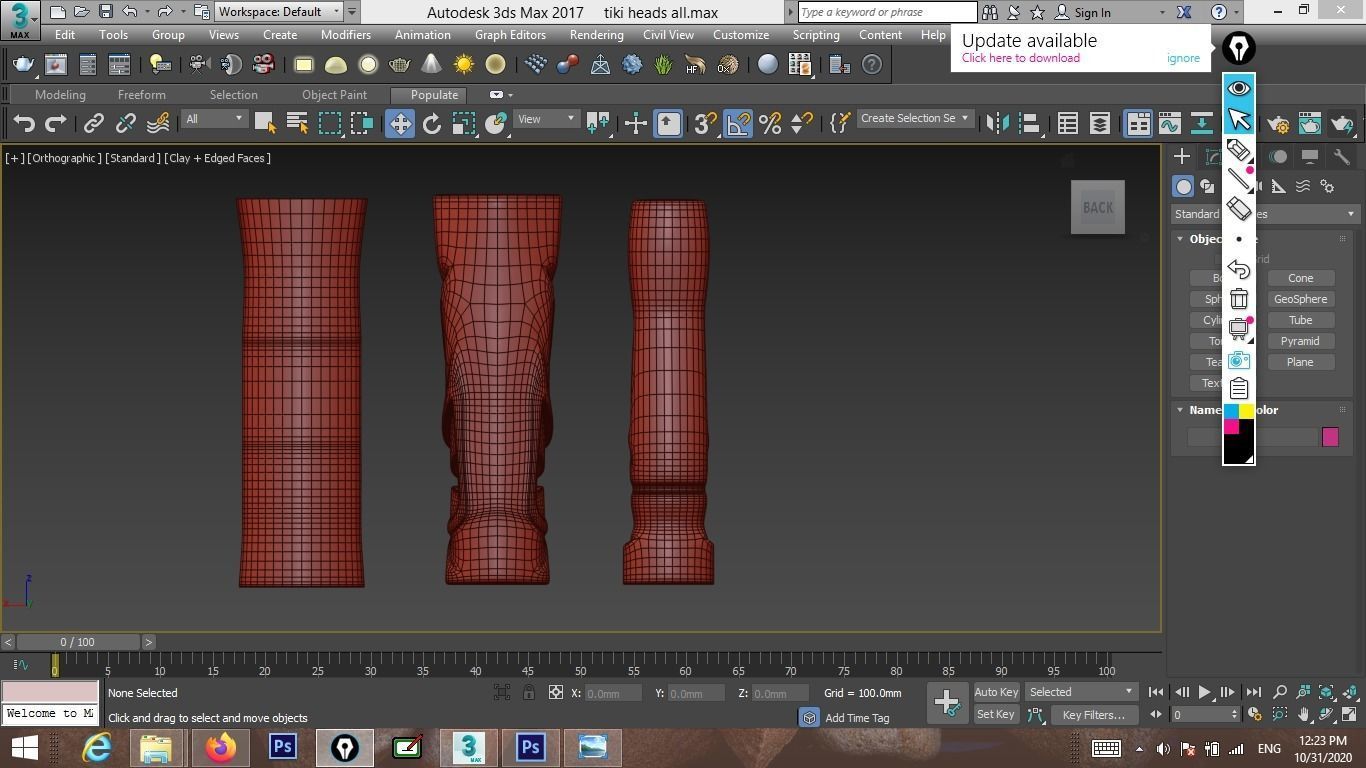This screenshot has width=1366, height=768.
Task: Click here to download update link
Action: coord(1020,58)
